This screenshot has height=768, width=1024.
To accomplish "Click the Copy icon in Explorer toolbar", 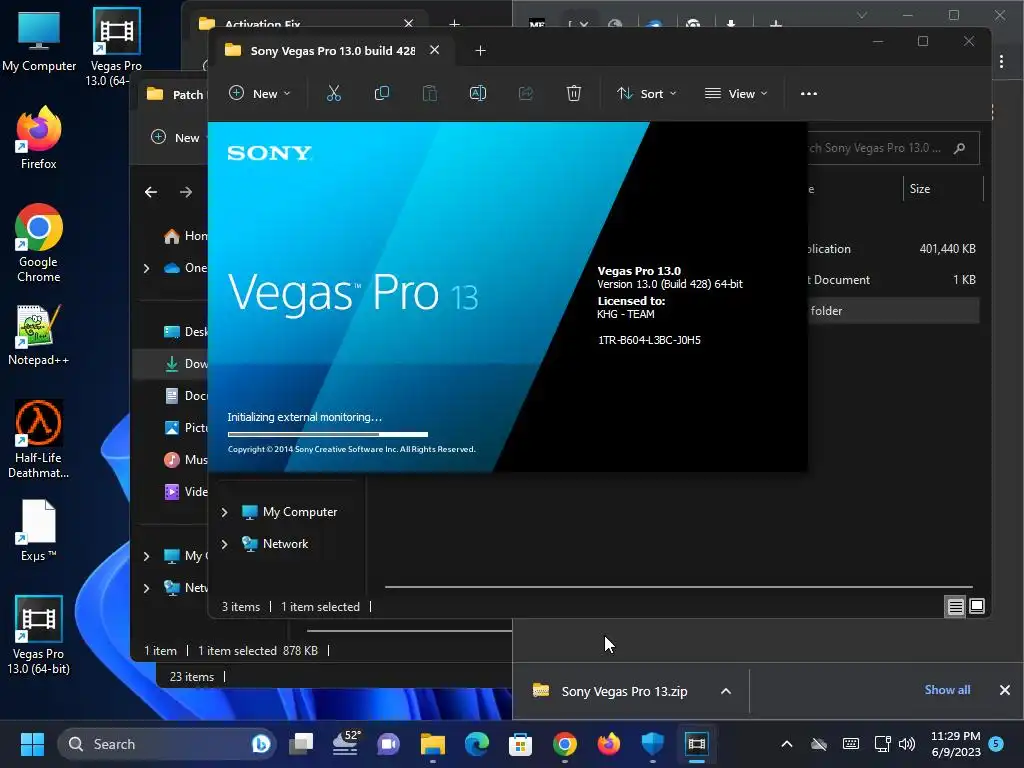I will pyautogui.click(x=381, y=93).
